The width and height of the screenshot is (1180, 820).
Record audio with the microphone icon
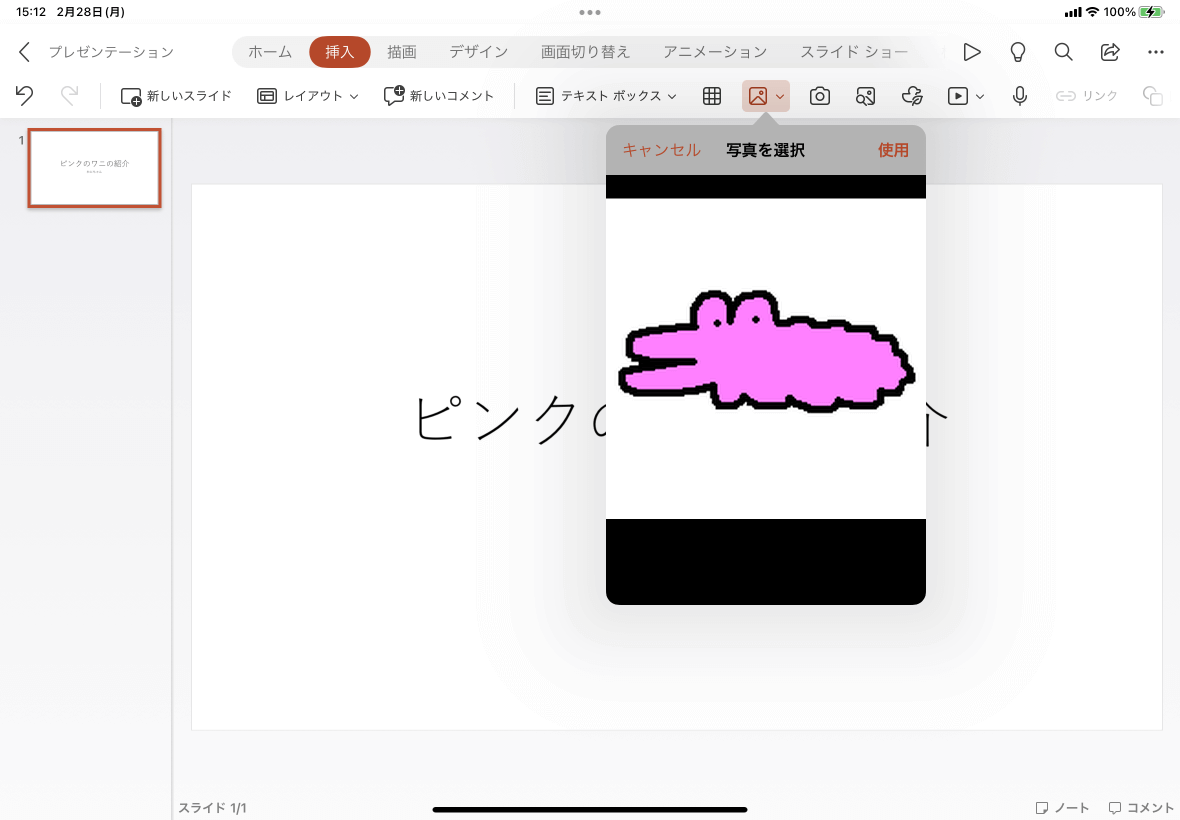(x=1019, y=95)
